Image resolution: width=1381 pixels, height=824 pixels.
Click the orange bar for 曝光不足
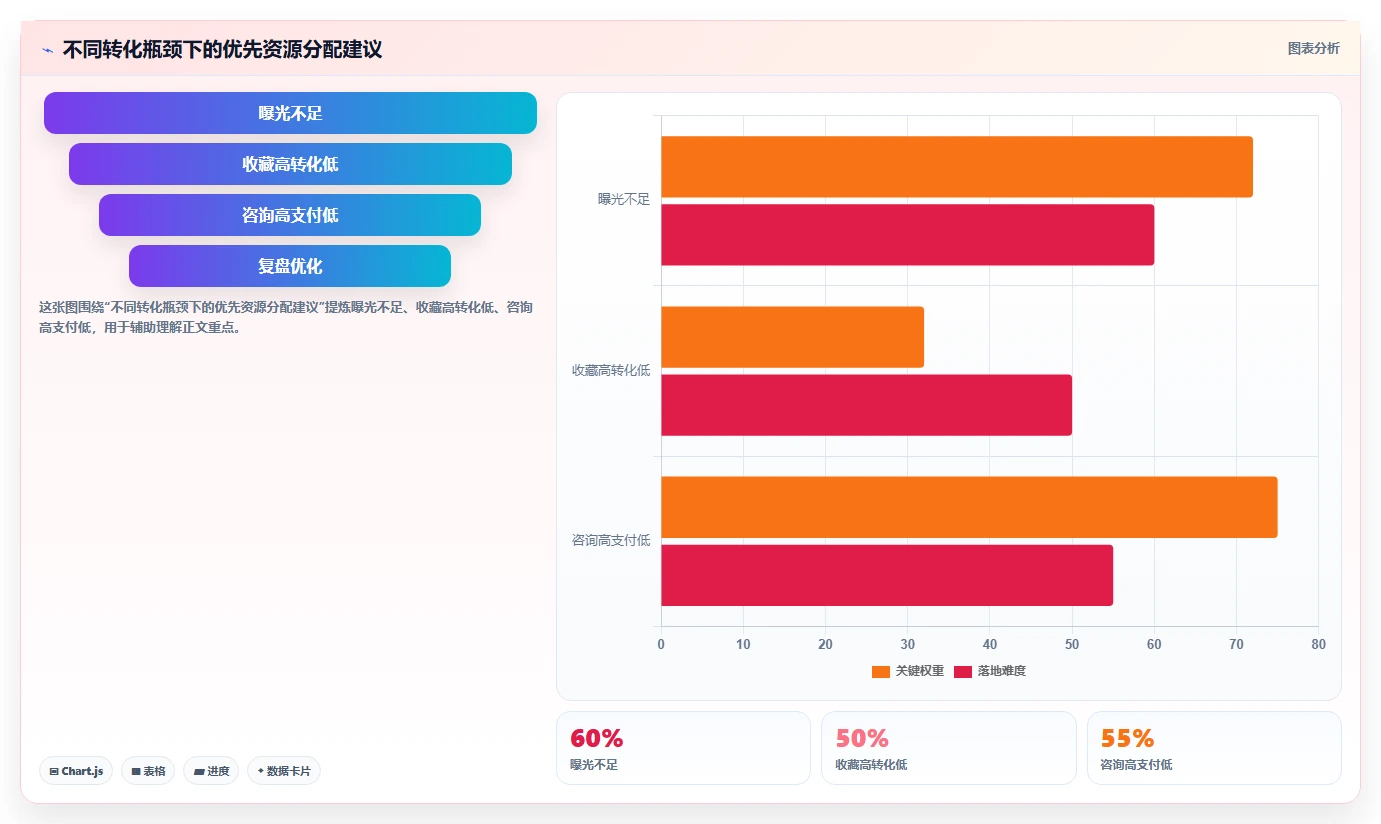coord(957,167)
